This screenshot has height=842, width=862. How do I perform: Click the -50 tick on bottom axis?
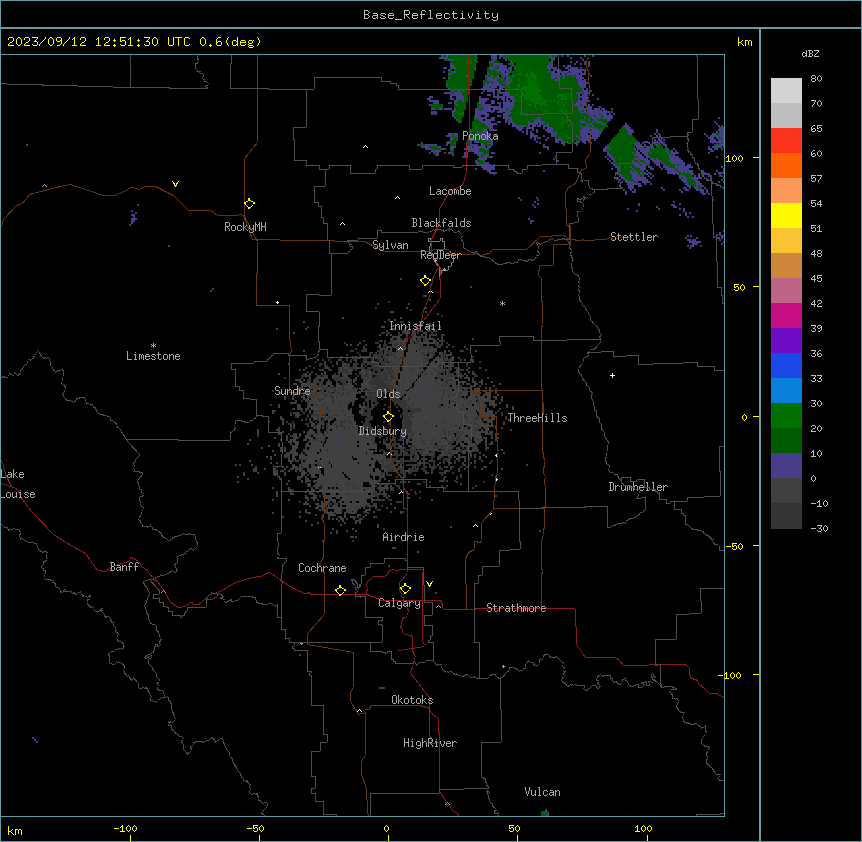coord(255,828)
